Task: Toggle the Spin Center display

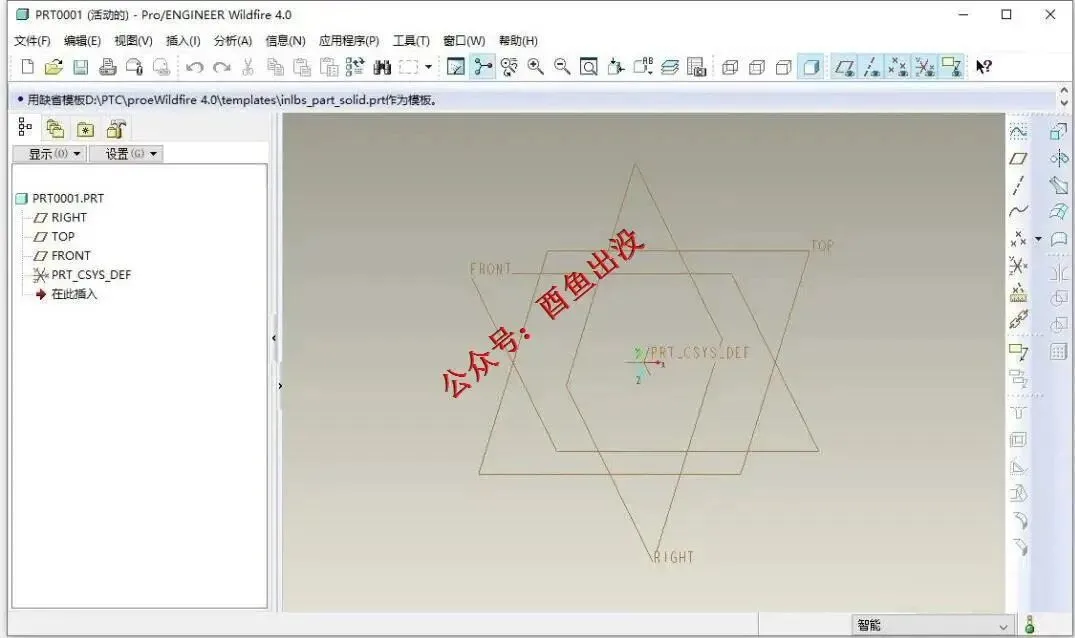Action: (x=483, y=66)
